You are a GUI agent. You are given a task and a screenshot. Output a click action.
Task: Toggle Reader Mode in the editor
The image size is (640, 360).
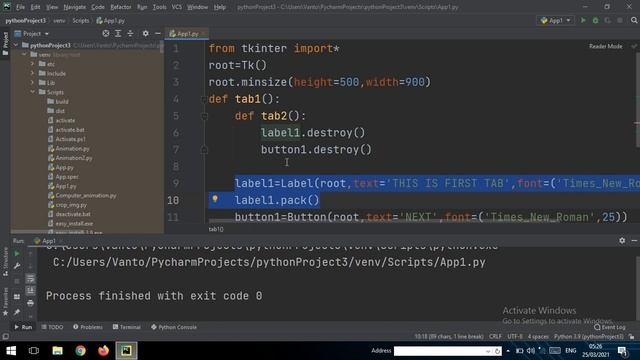click(605, 47)
